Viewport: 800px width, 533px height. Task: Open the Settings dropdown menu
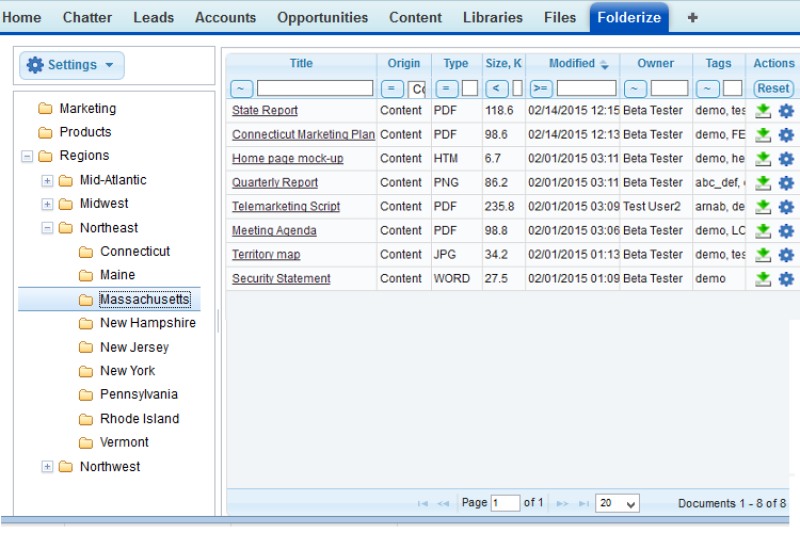(71, 65)
